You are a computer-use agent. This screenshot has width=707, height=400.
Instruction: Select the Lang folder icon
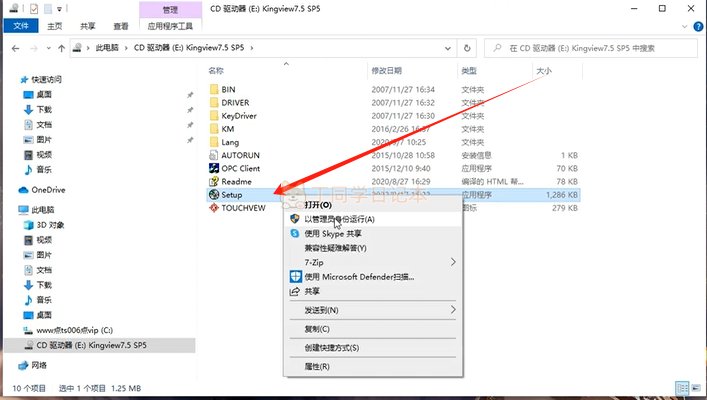tap(214, 142)
